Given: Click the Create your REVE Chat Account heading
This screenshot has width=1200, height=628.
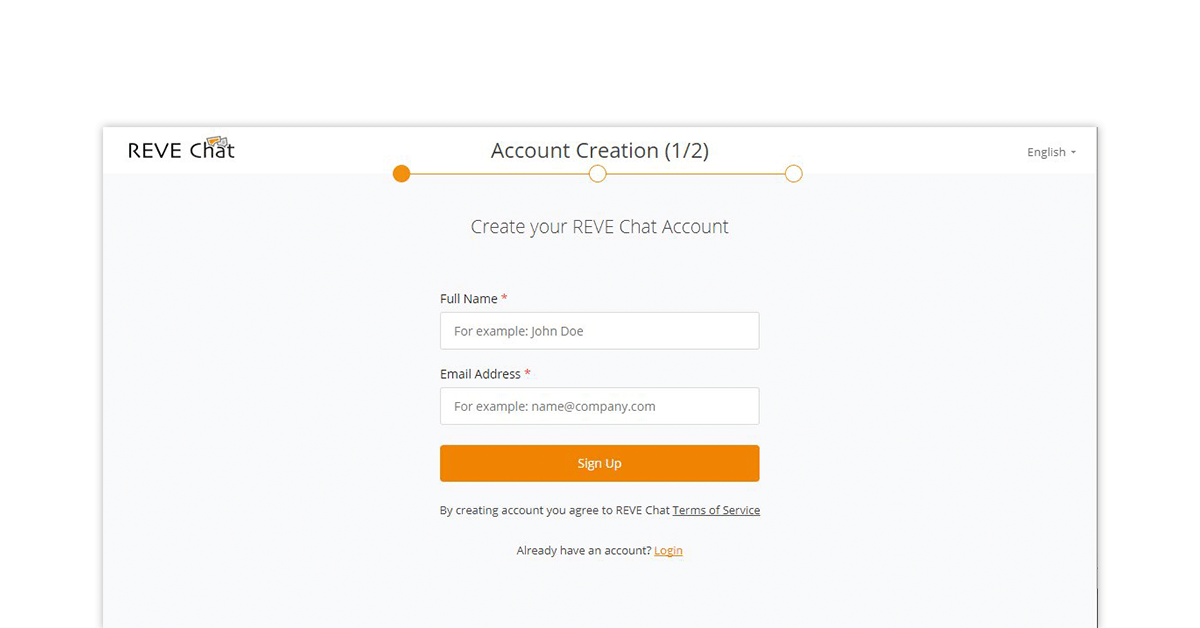Looking at the screenshot, I should pos(599,227).
